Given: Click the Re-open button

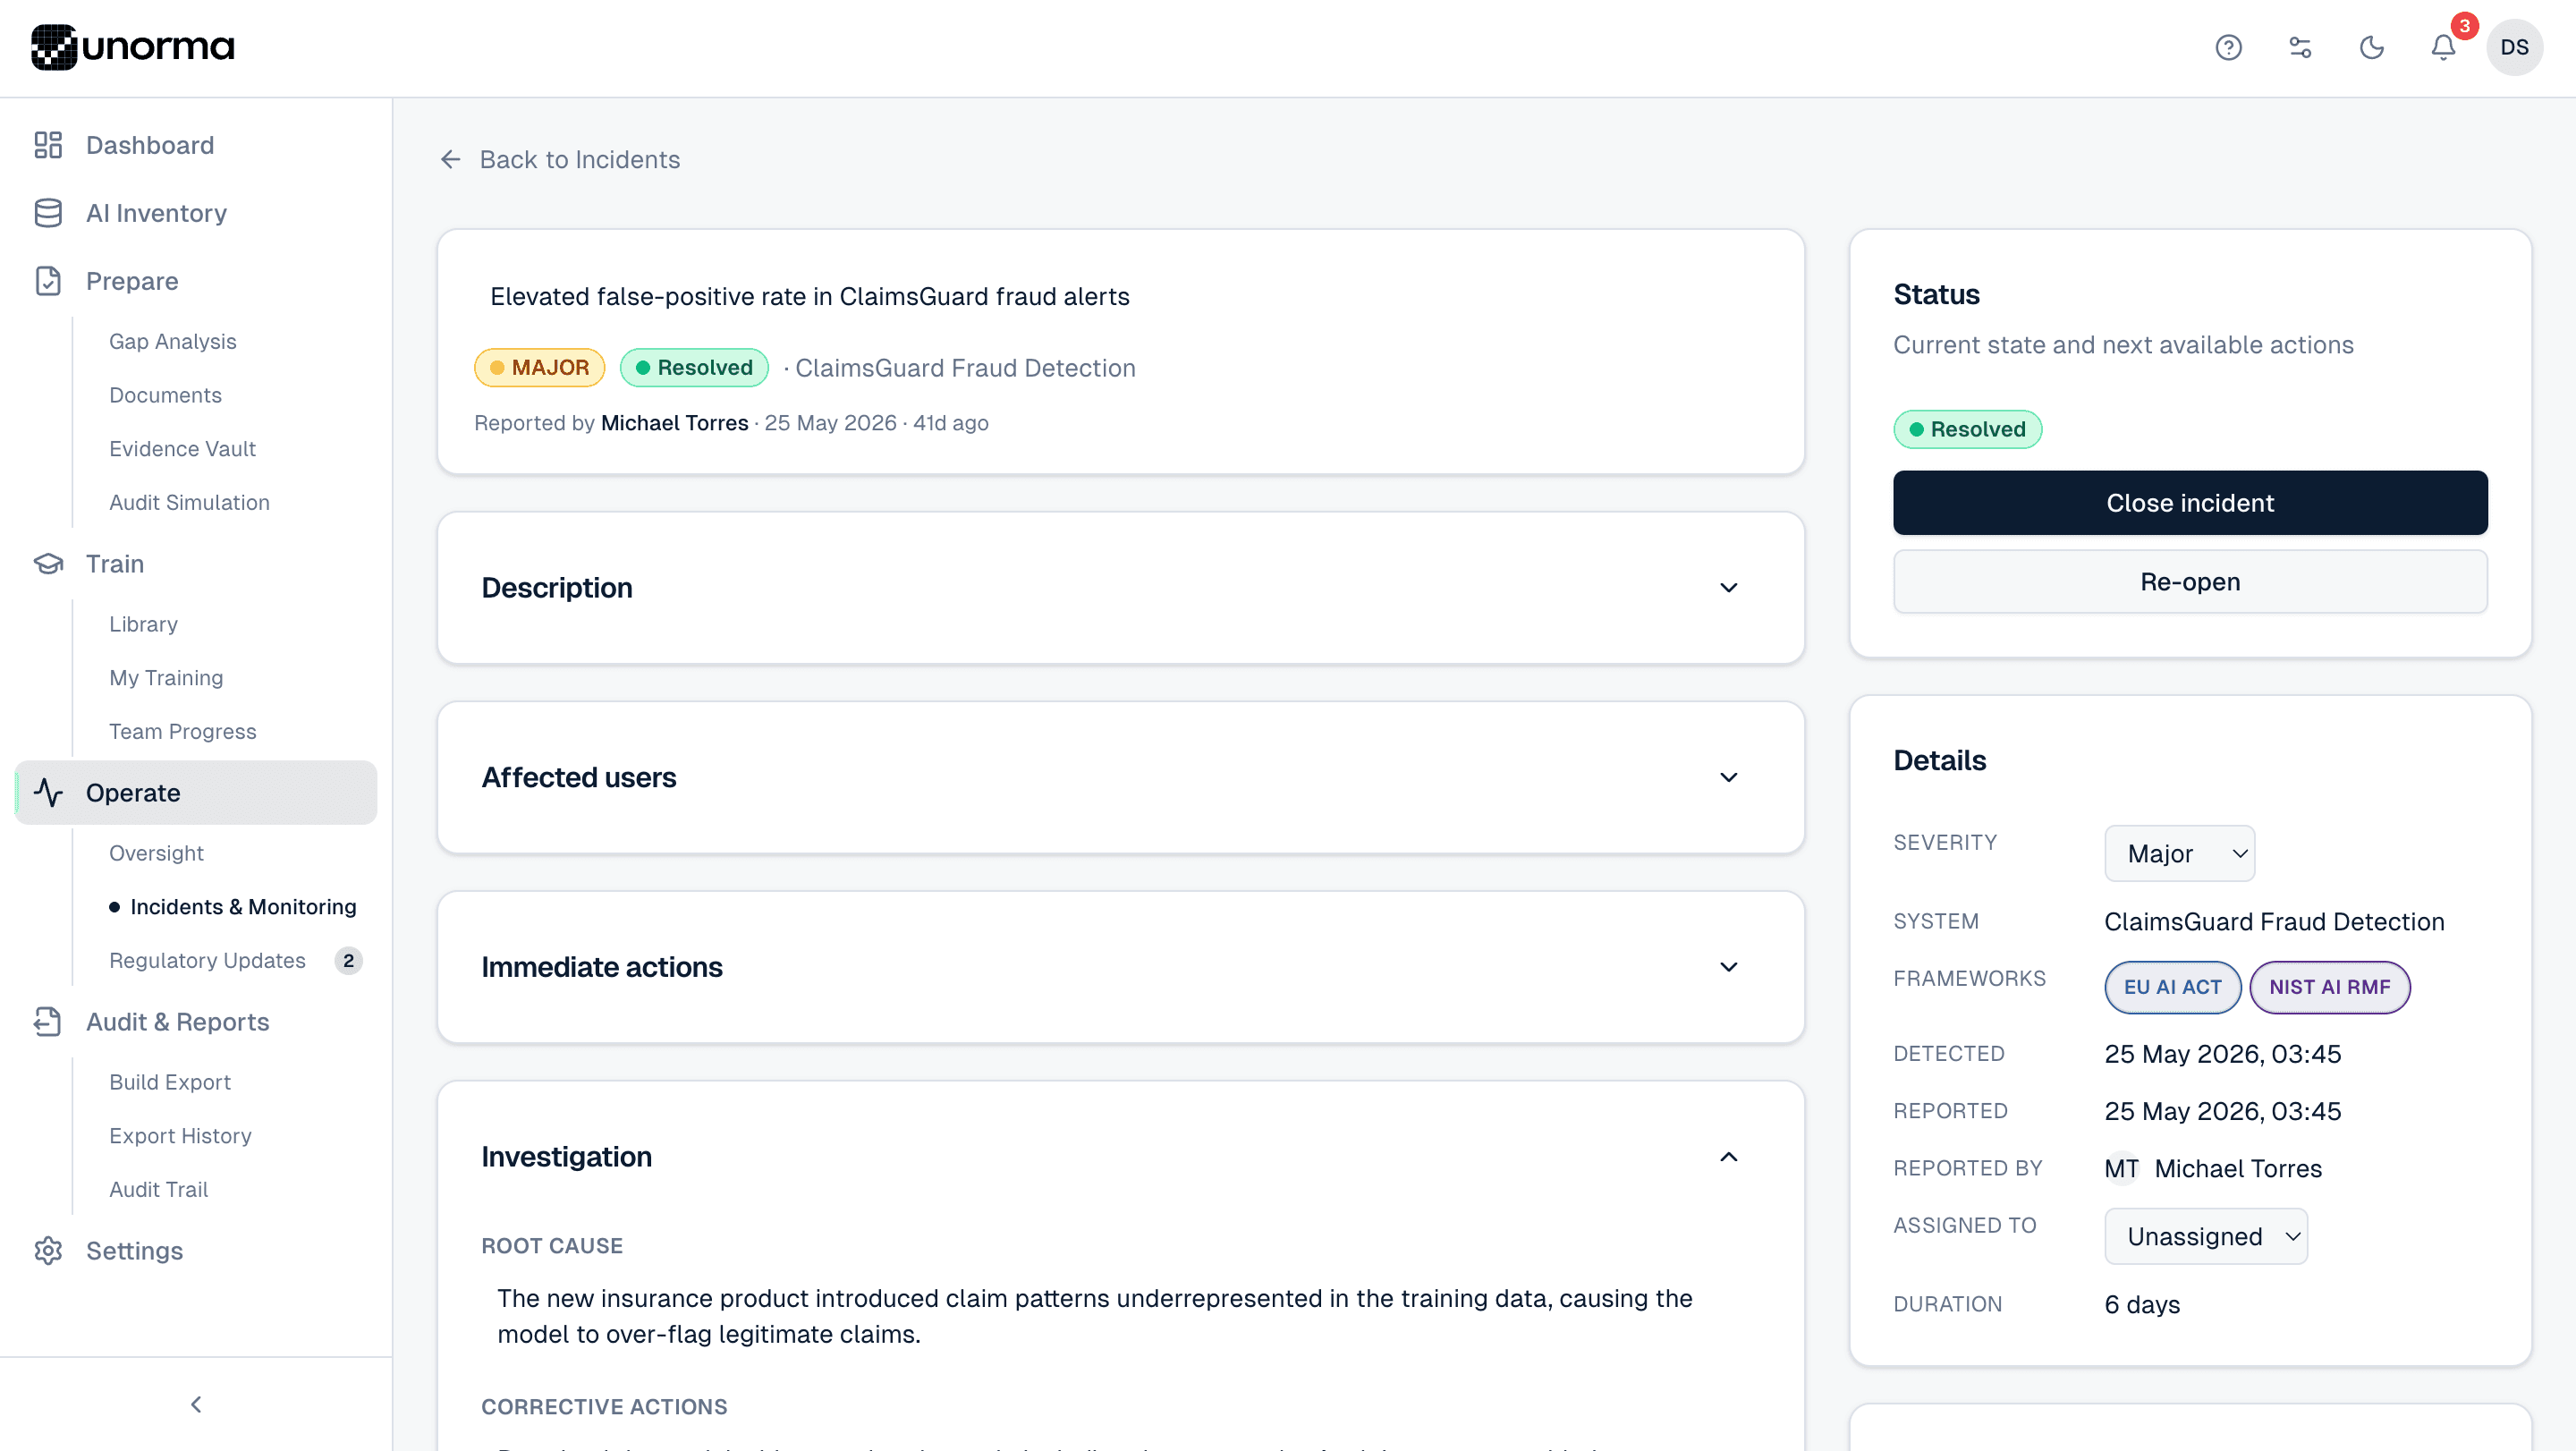Looking at the screenshot, I should 2190,582.
